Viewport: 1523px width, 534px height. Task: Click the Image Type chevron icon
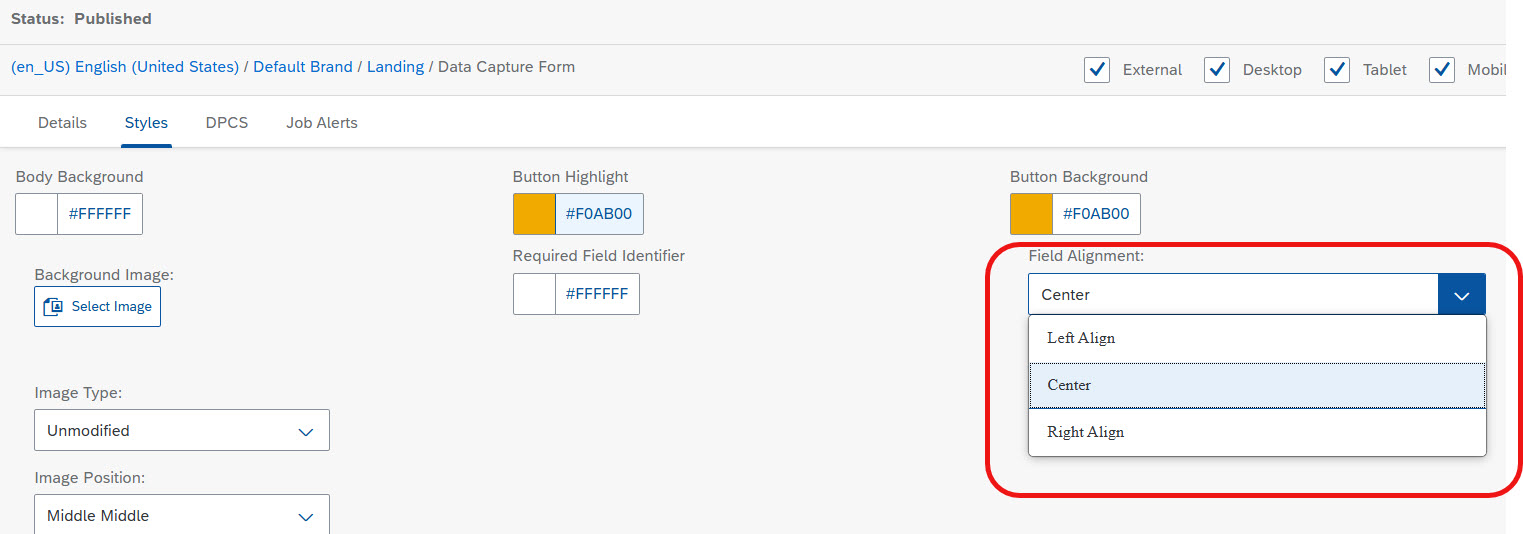tap(306, 431)
